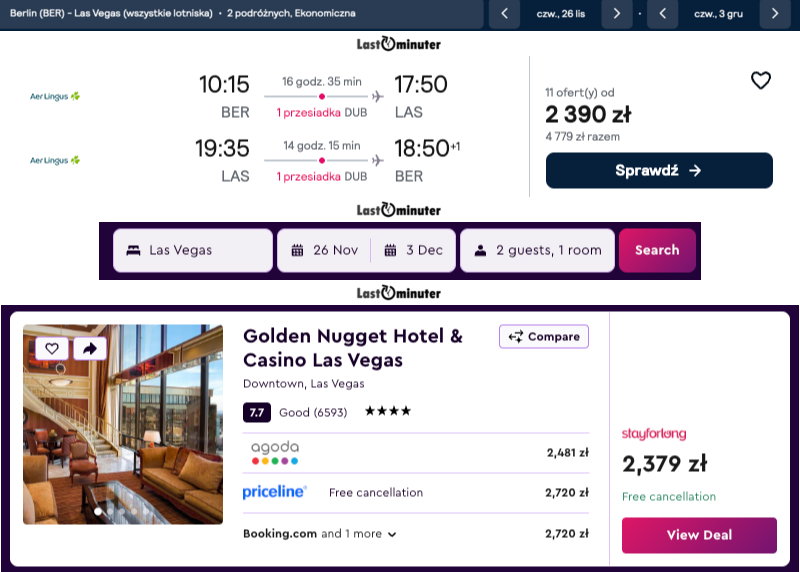
Task: Advance departure date after czw., 26 lis
Action: (616, 14)
